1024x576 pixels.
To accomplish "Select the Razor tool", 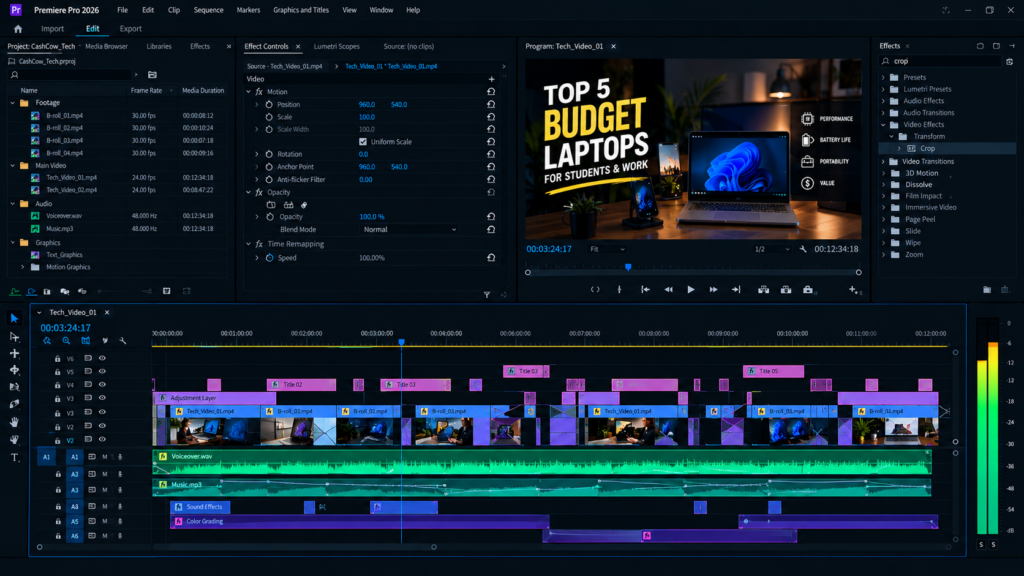I will click(x=14, y=387).
